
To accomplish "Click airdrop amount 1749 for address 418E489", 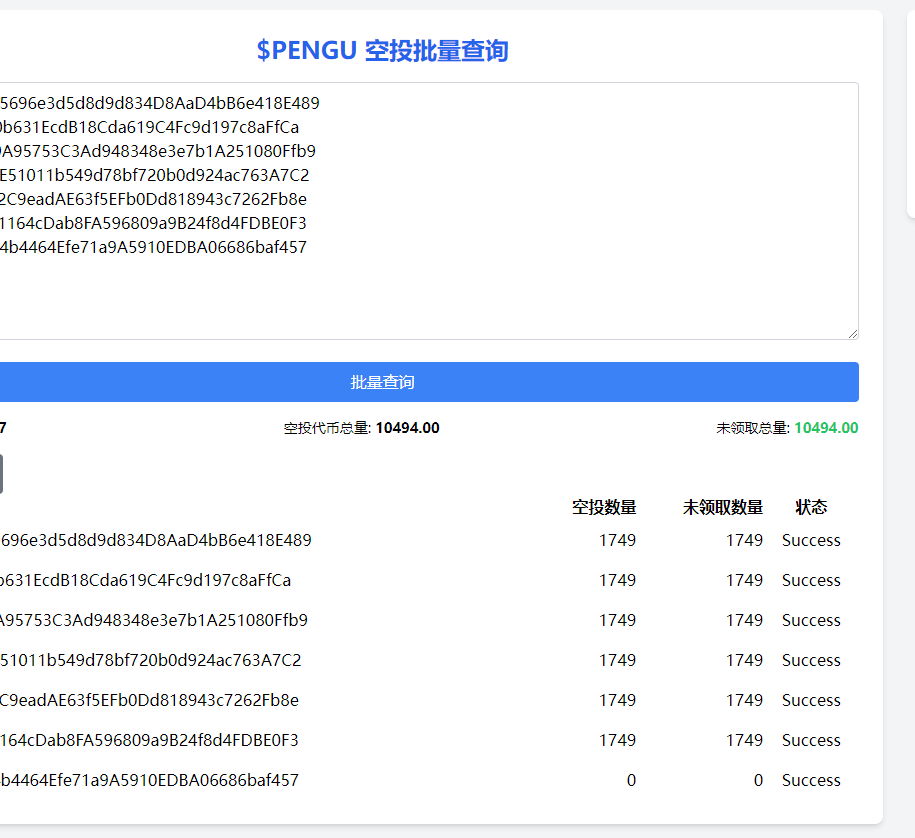I will 617,540.
